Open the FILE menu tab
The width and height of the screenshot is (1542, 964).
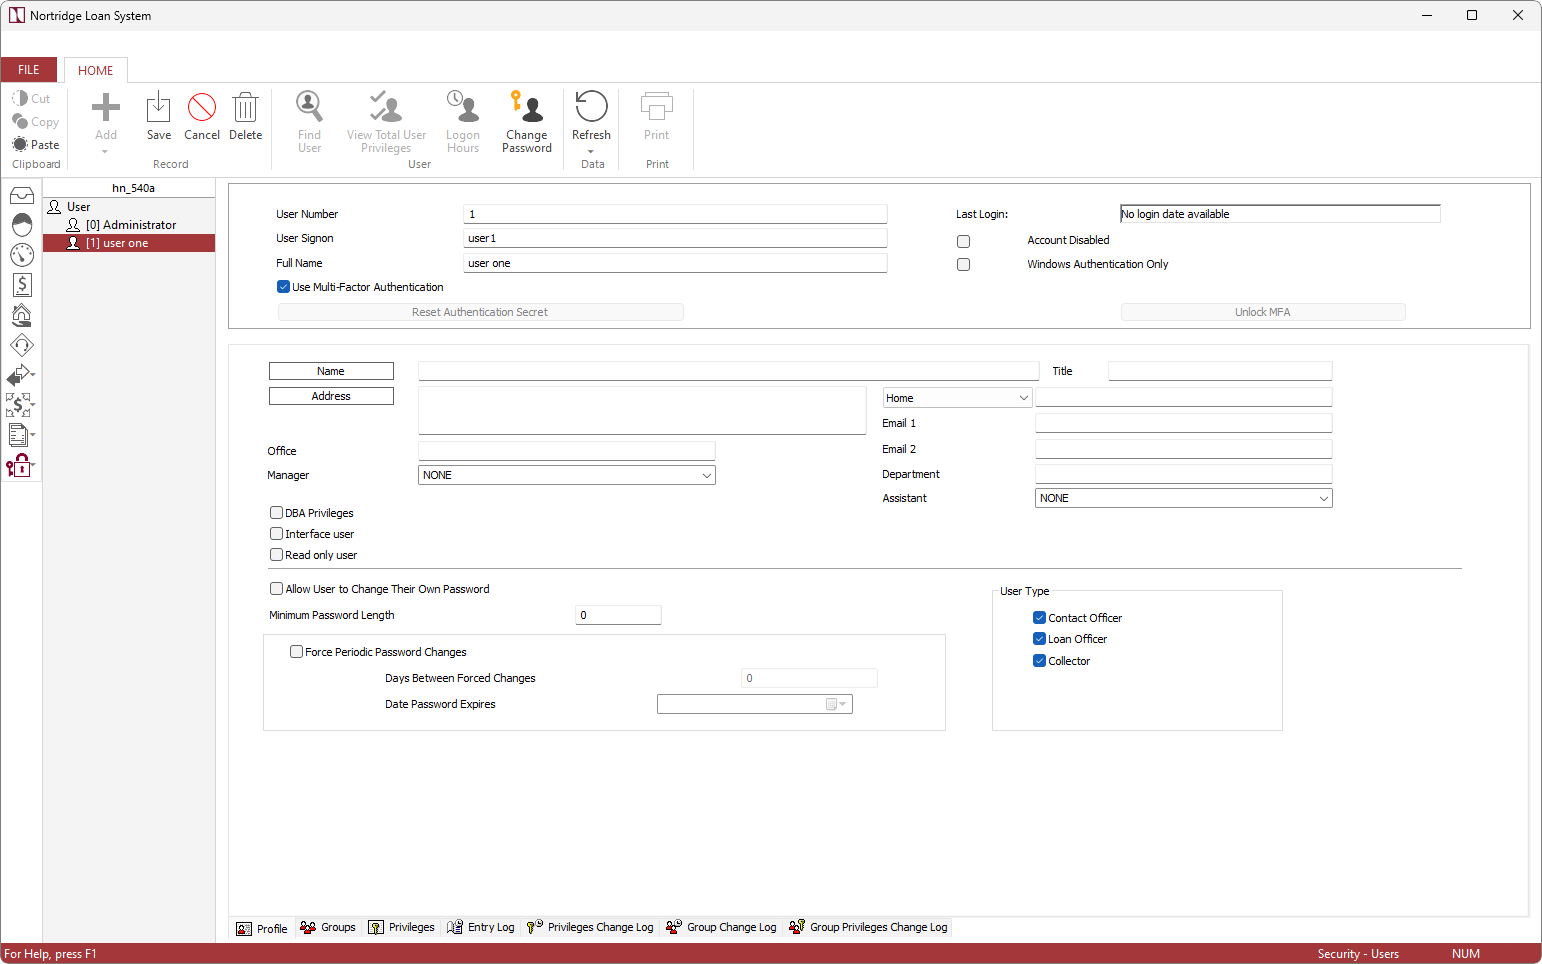point(29,70)
